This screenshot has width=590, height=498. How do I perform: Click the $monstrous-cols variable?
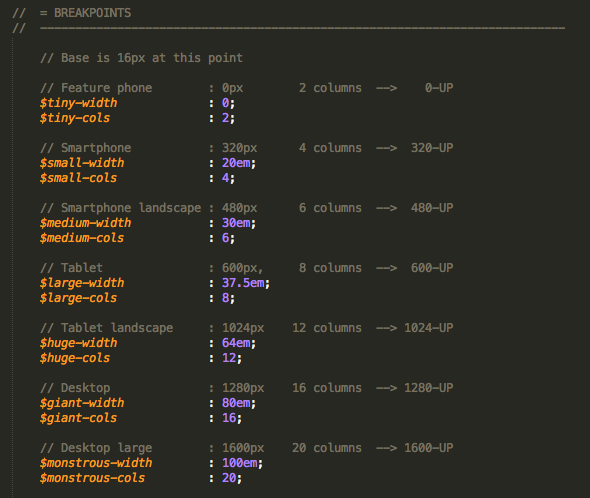point(93,478)
